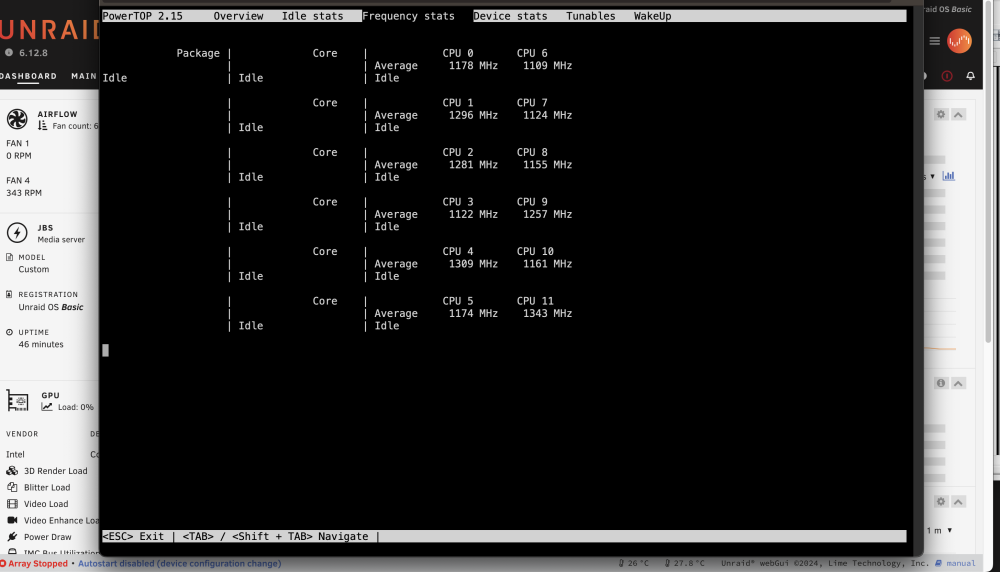Click the Video Load label
Image resolution: width=1000 pixels, height=572 pixels.
[46, 504]
